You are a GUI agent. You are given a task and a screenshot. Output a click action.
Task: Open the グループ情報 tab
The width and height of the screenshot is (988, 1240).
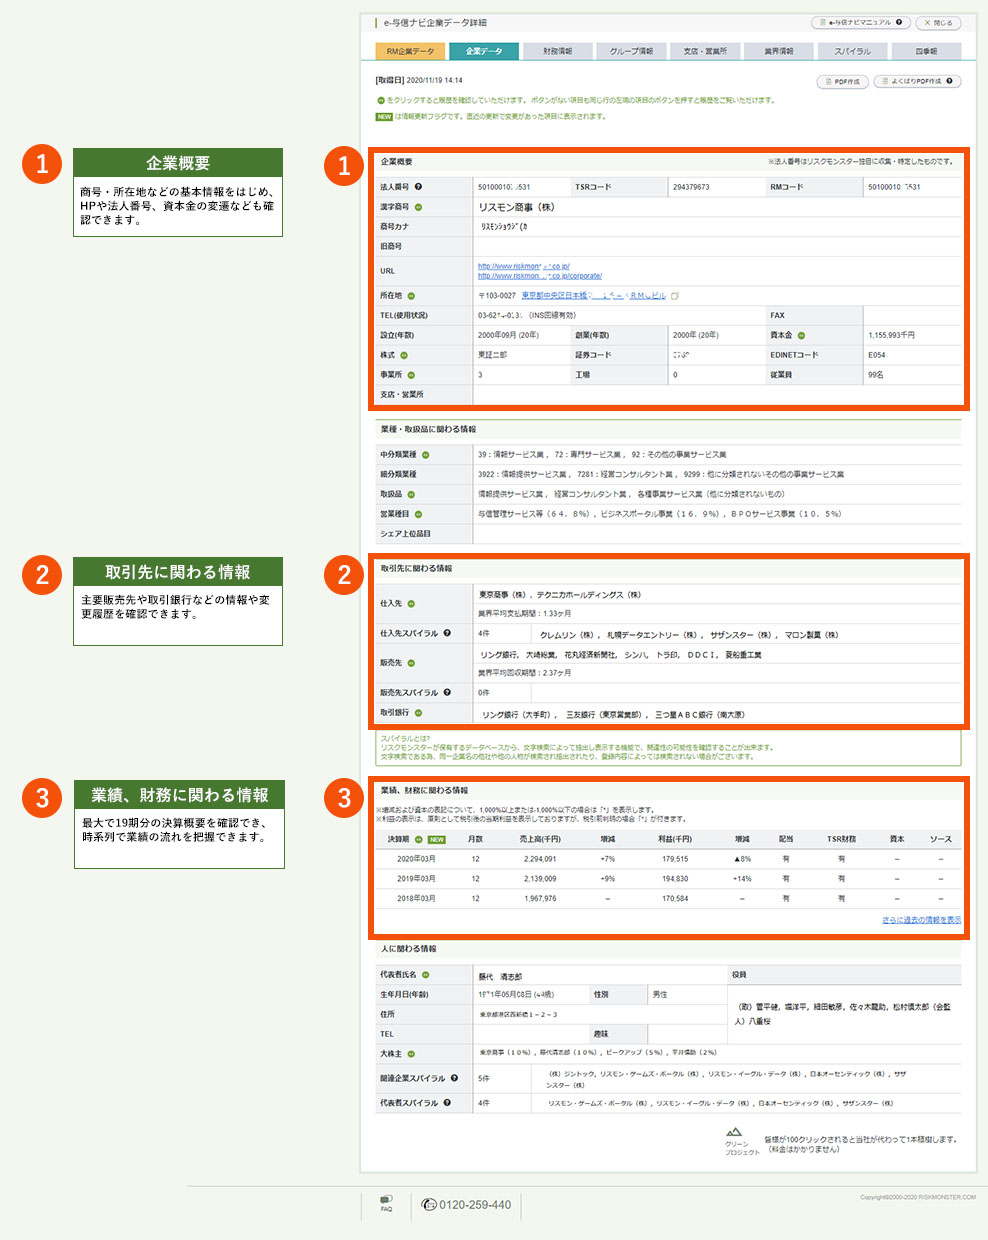pos(631,51)
